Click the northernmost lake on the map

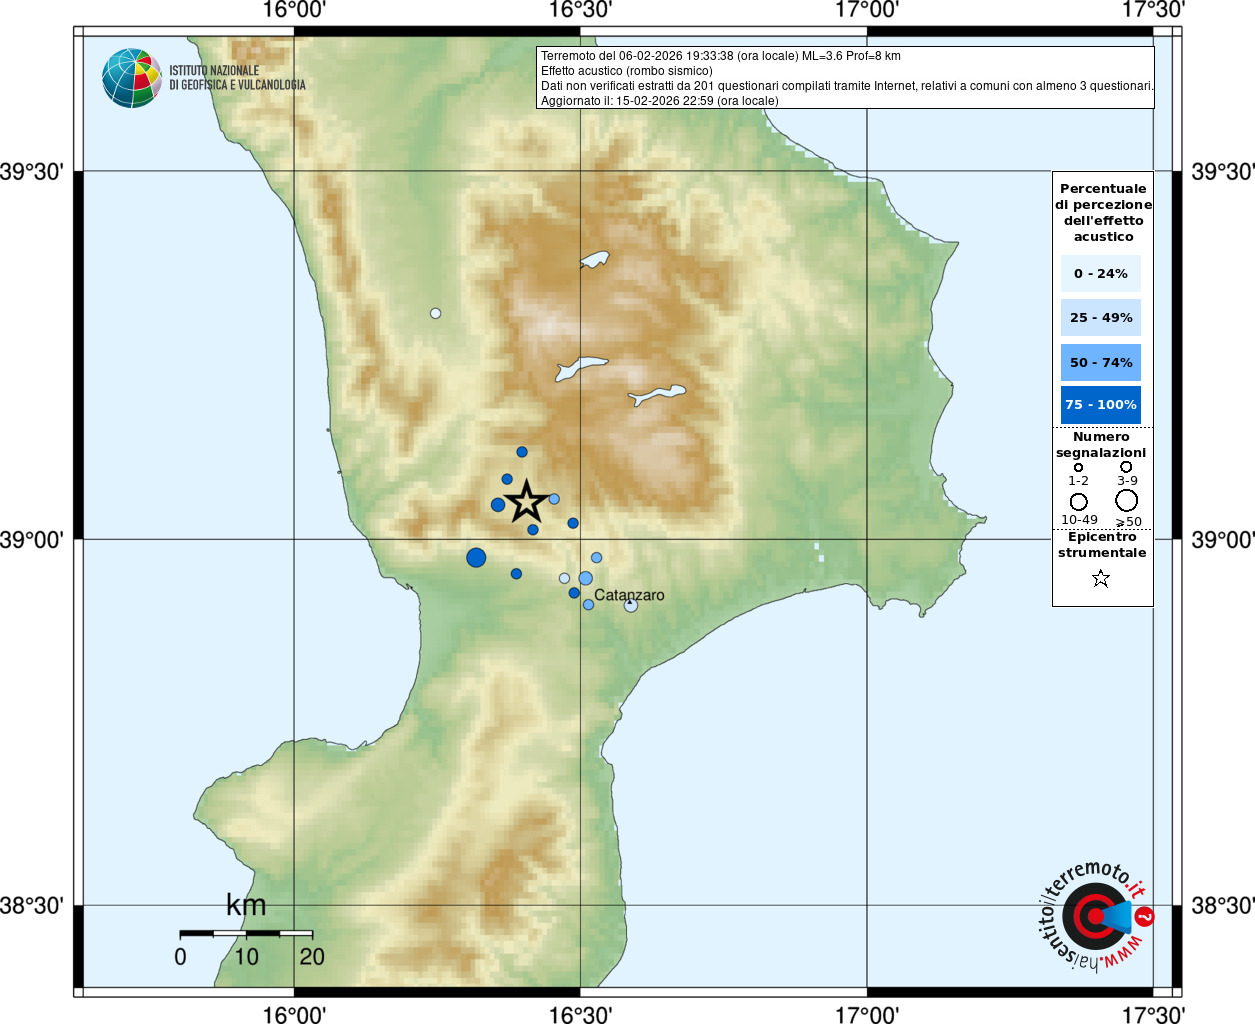[x=594, y=260]
